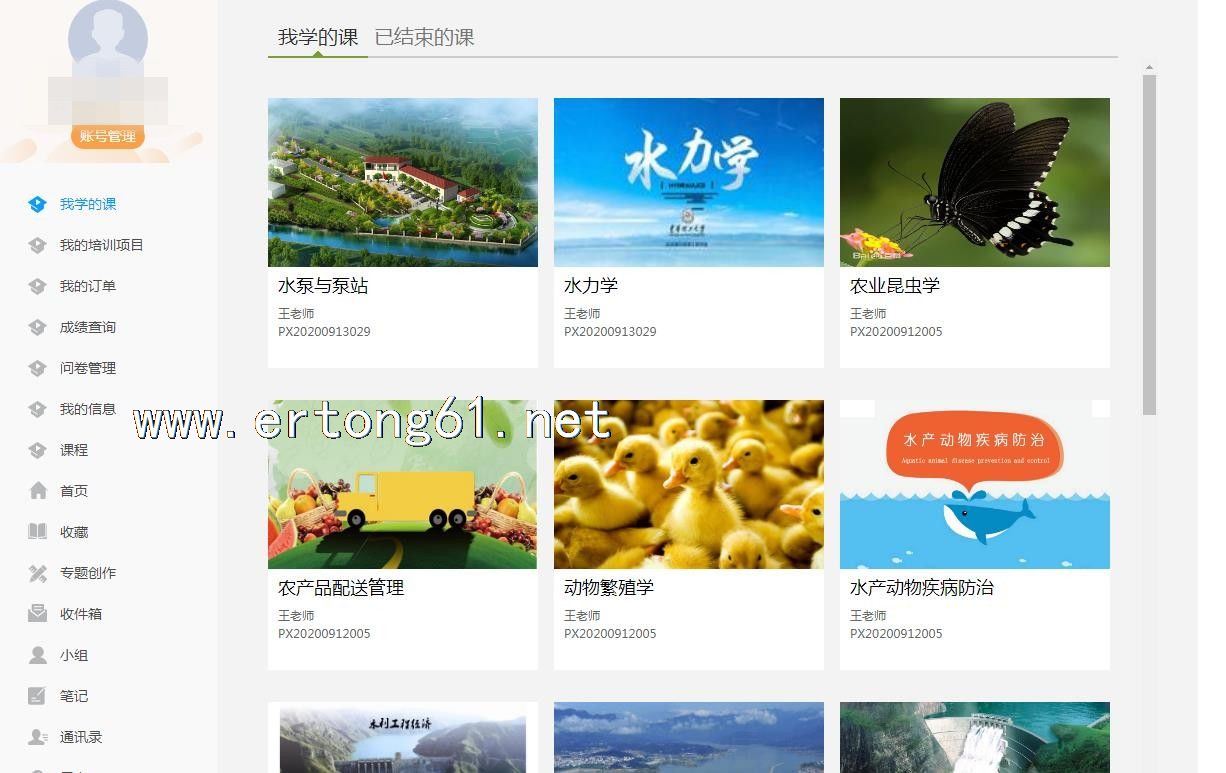
Task: Open the 农业昆虫学 butterfly thumbnail
Action: [x=975, y=182]
